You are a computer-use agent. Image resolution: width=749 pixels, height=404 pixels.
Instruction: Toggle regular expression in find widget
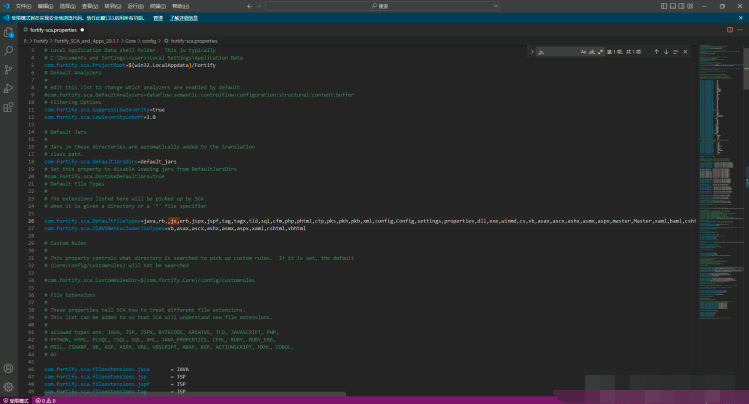pos(600,52)
